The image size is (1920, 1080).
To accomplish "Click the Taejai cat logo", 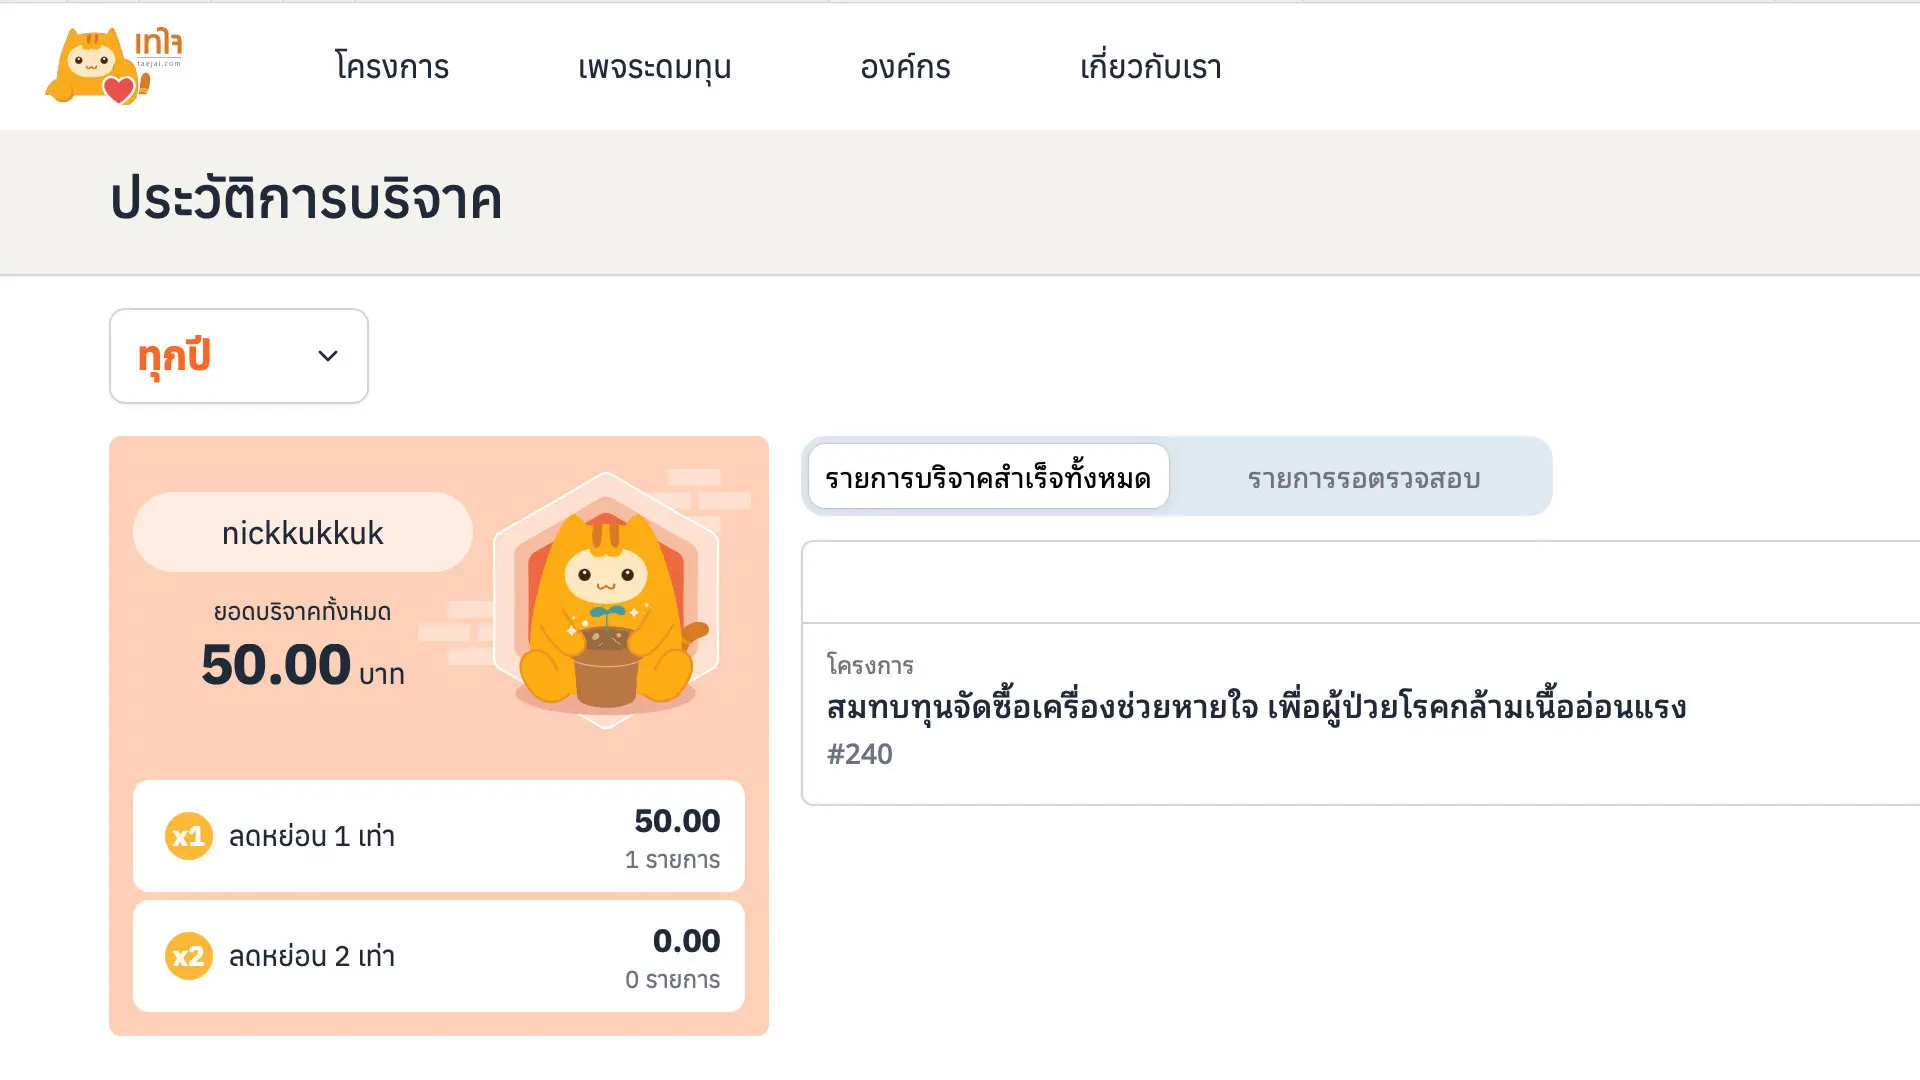I will coord(113,66).
